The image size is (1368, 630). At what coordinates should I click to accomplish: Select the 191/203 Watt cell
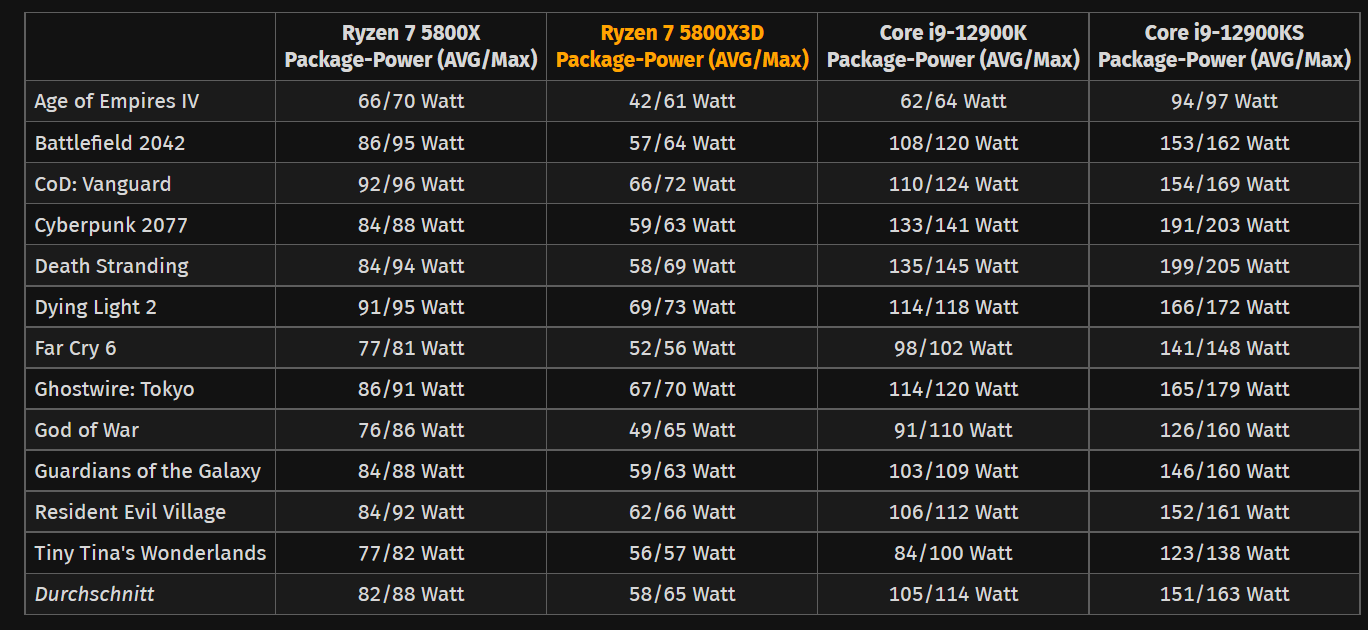click(x=1224, y=225)
